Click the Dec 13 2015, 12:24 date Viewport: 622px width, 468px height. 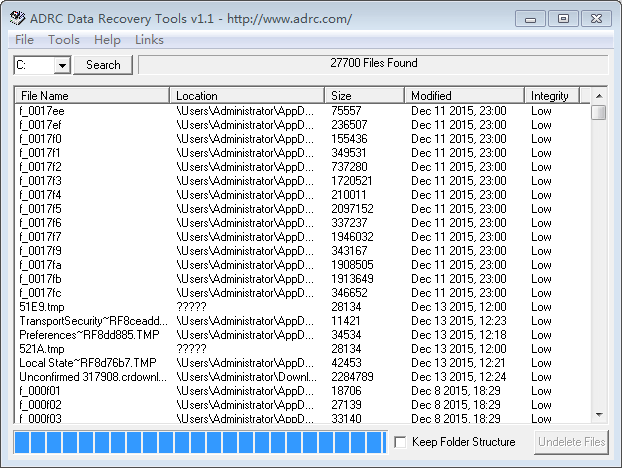459,377
